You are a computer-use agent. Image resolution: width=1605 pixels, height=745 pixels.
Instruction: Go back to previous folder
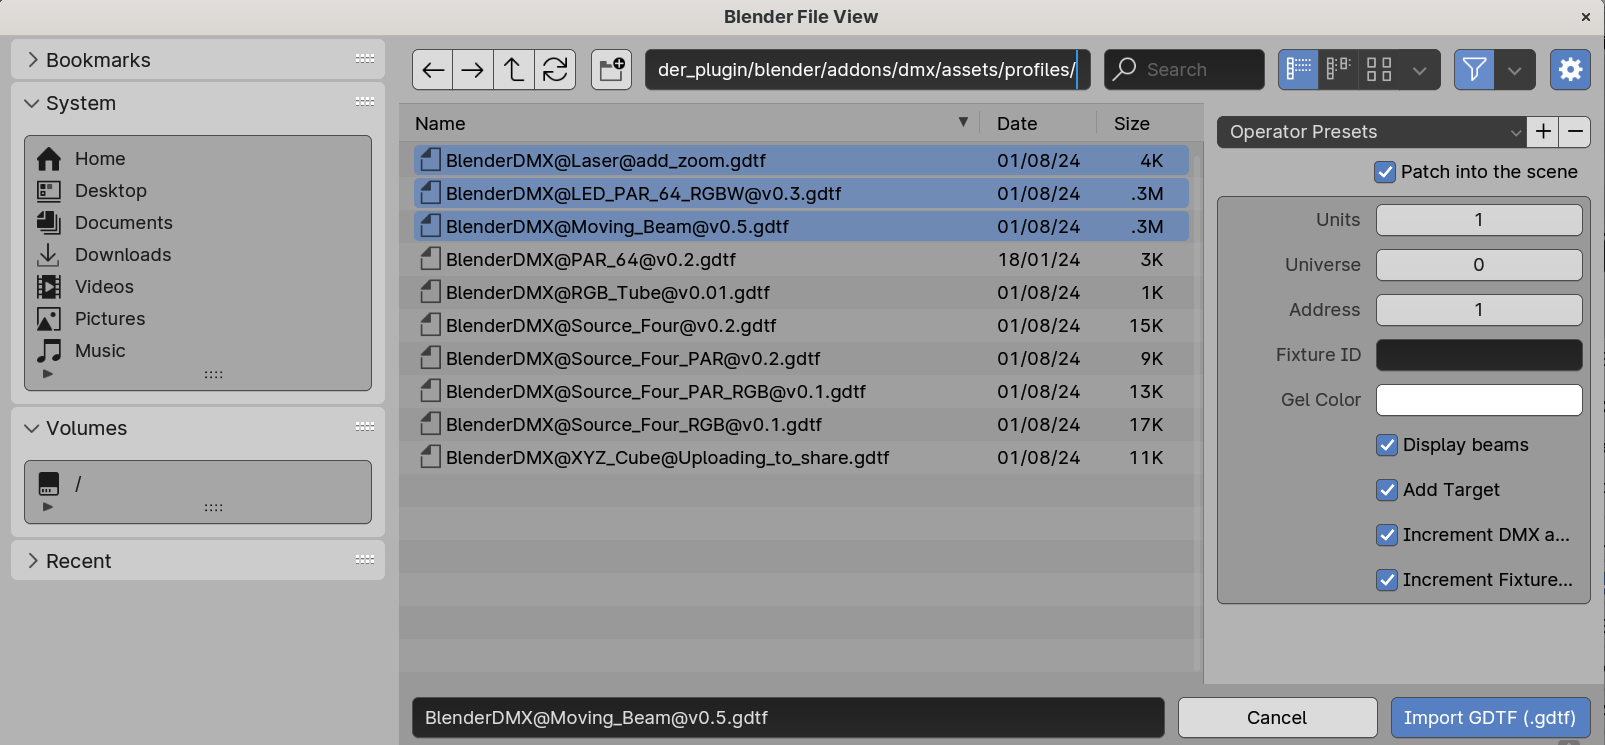pyautogui.click(x=433, y=70)
